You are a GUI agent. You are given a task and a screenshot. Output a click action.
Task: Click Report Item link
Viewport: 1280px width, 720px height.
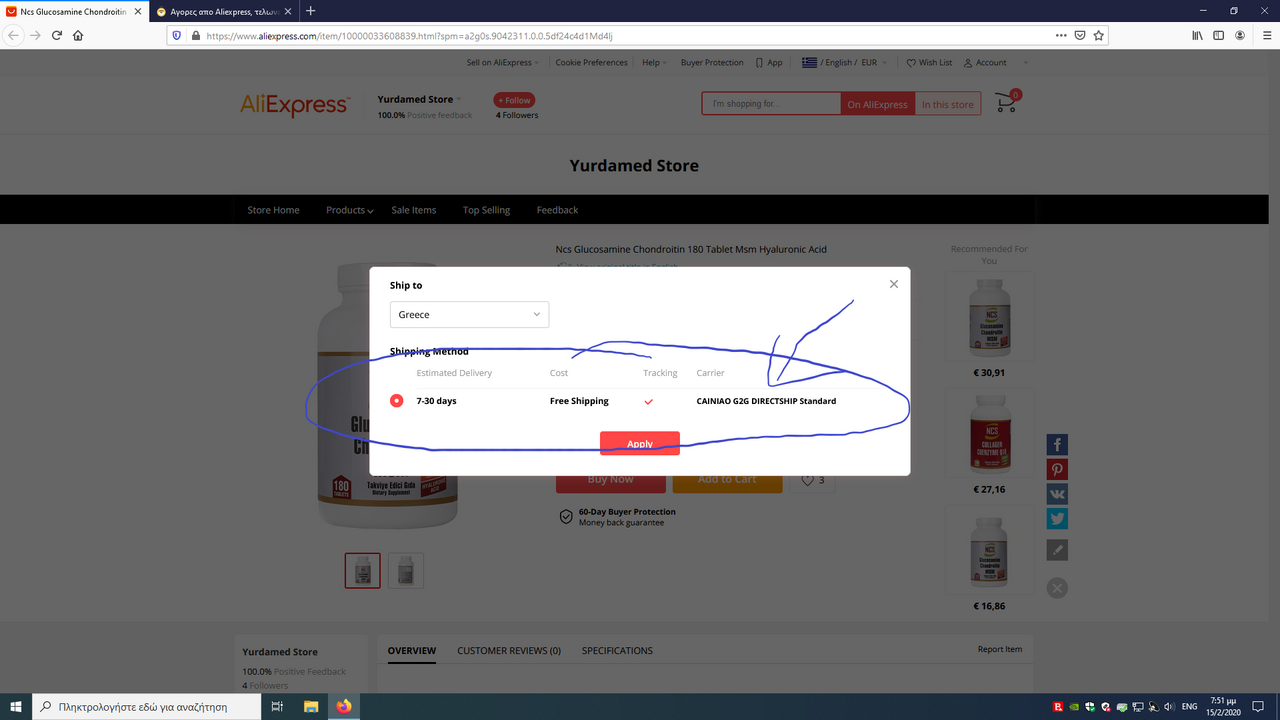(x=1000, y=650)
